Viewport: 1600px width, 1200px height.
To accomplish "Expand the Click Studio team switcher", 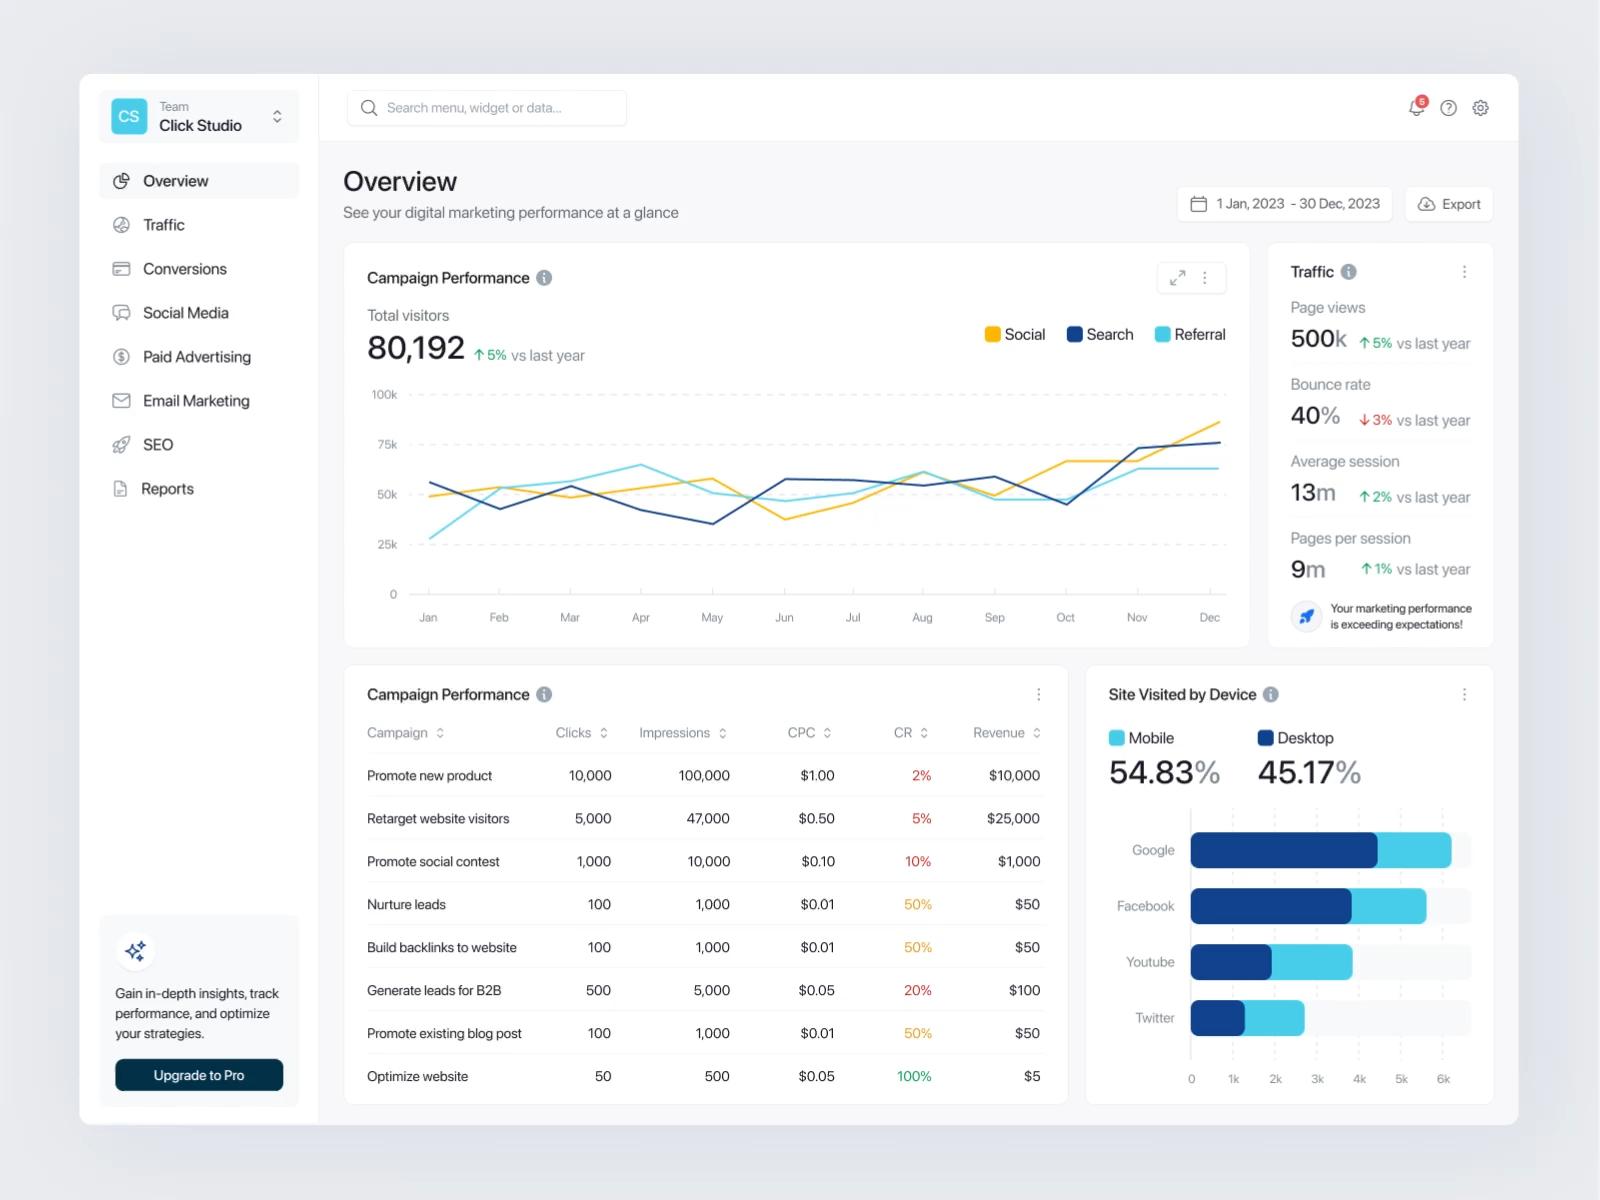I will coord(277,116).
